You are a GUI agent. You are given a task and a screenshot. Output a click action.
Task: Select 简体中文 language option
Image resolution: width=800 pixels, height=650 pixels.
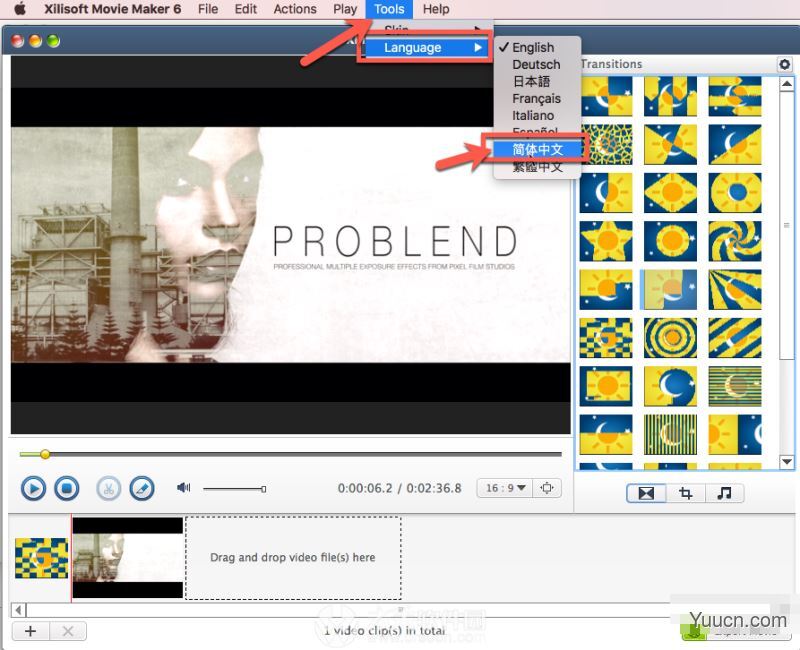[537, 148]
